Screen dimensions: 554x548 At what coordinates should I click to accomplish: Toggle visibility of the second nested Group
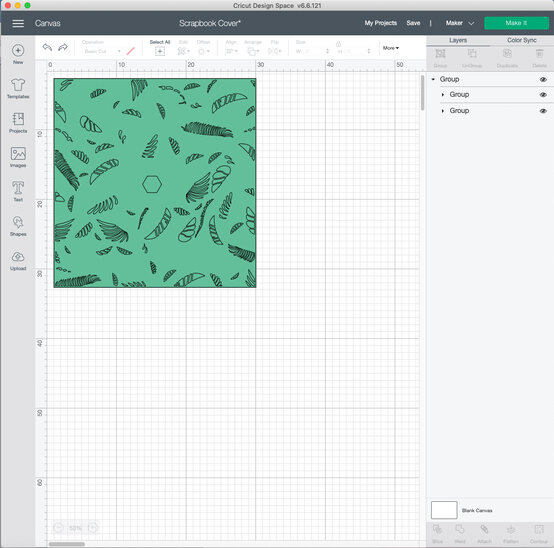543,111
